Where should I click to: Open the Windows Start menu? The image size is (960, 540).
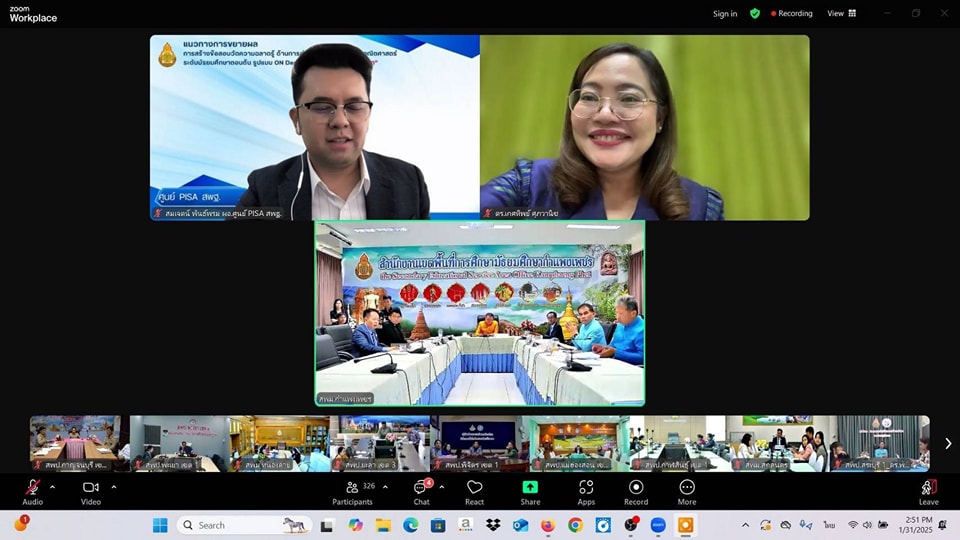(x=160, y=525)
